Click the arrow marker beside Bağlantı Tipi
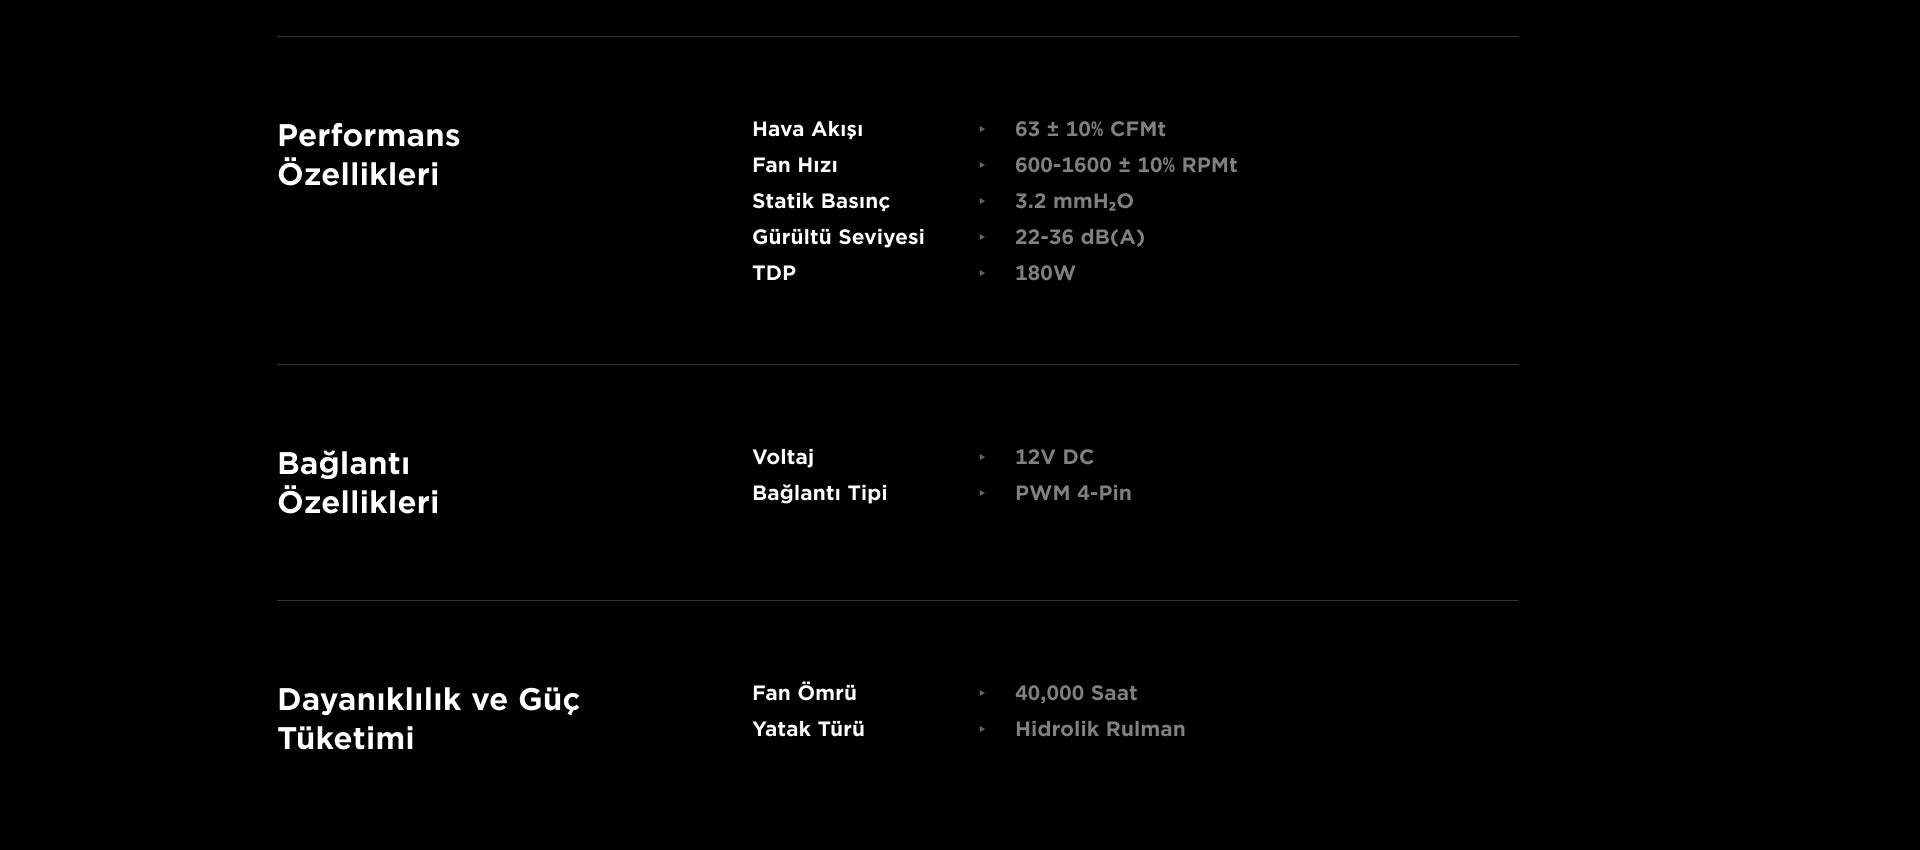Viewport: 1920px width, 850px height. [x=982, y=493]
